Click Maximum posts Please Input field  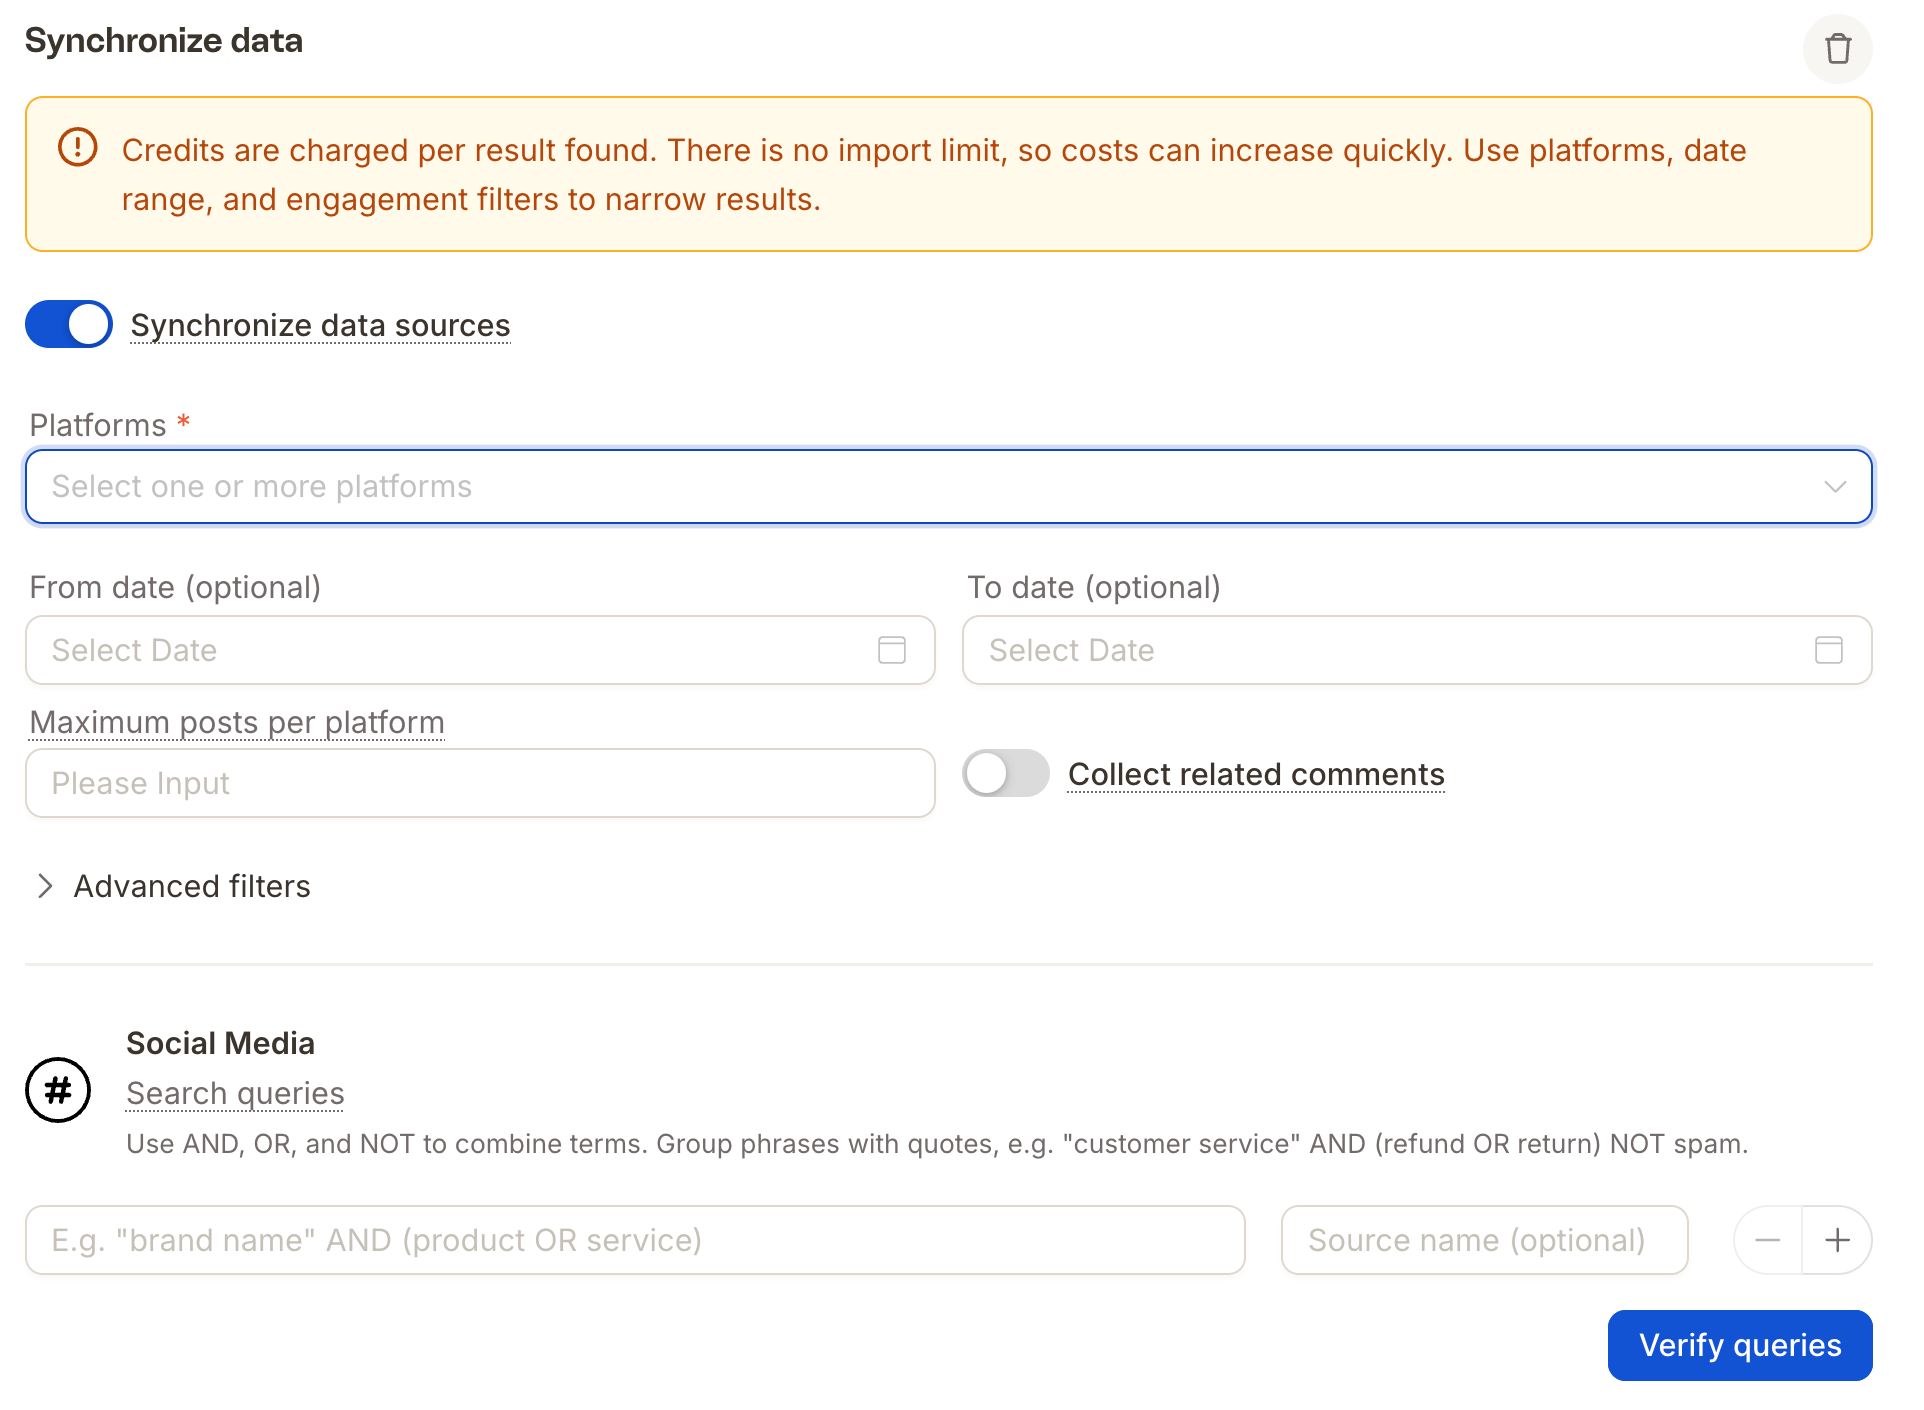480,783
